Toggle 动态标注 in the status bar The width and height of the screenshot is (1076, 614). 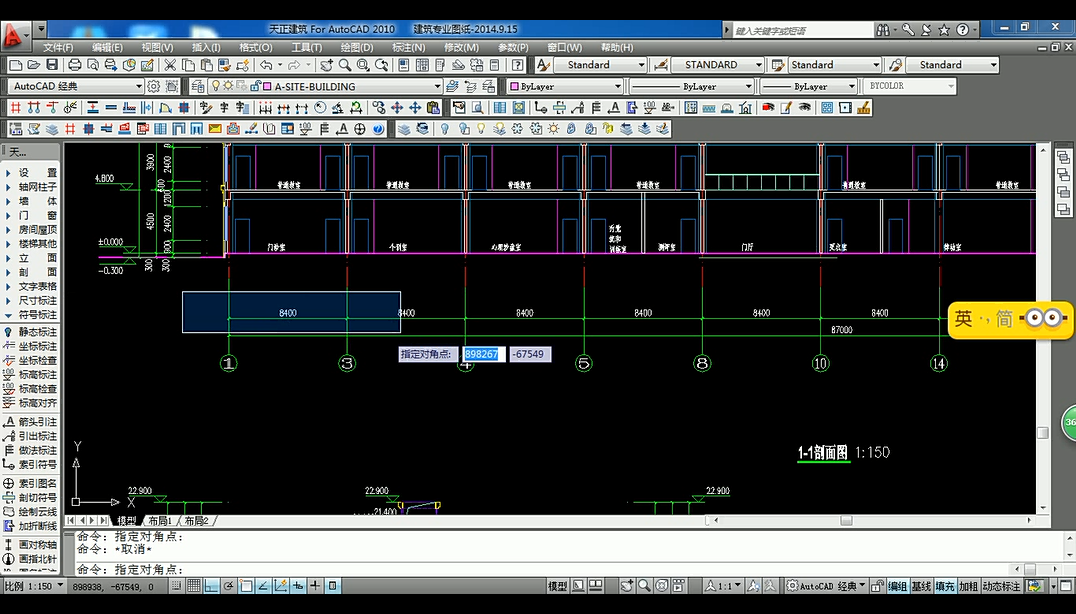pos(1003,587)
